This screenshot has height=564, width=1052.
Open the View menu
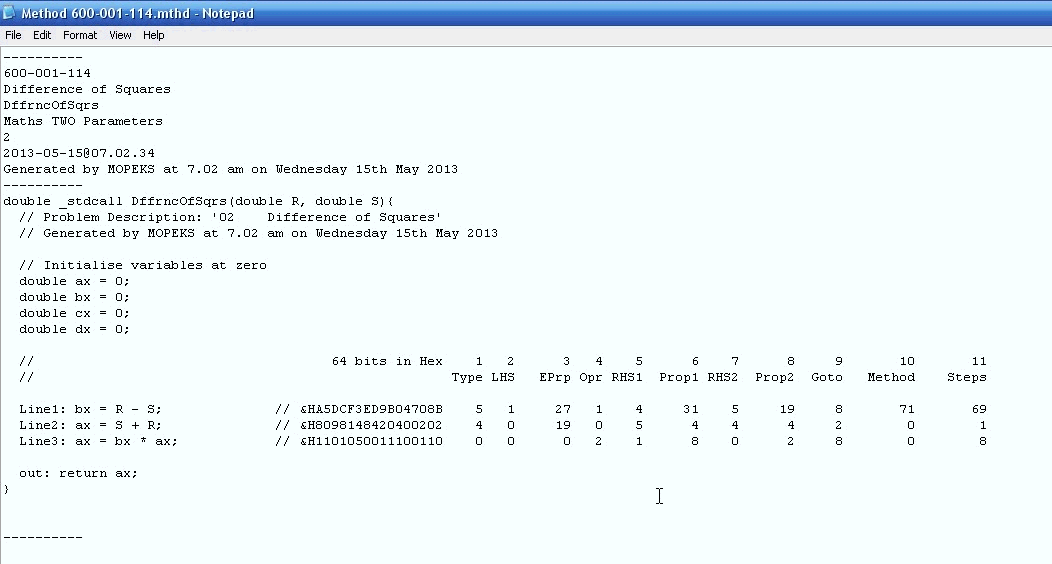point(120,35)
